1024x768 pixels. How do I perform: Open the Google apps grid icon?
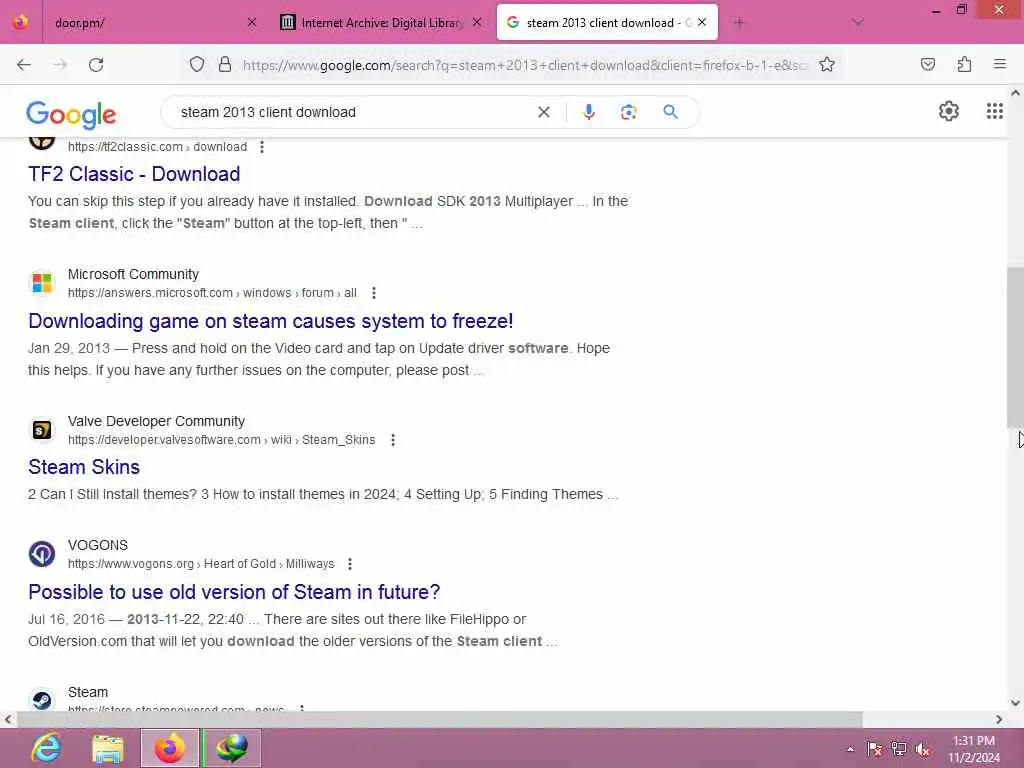tap(994, 112)
